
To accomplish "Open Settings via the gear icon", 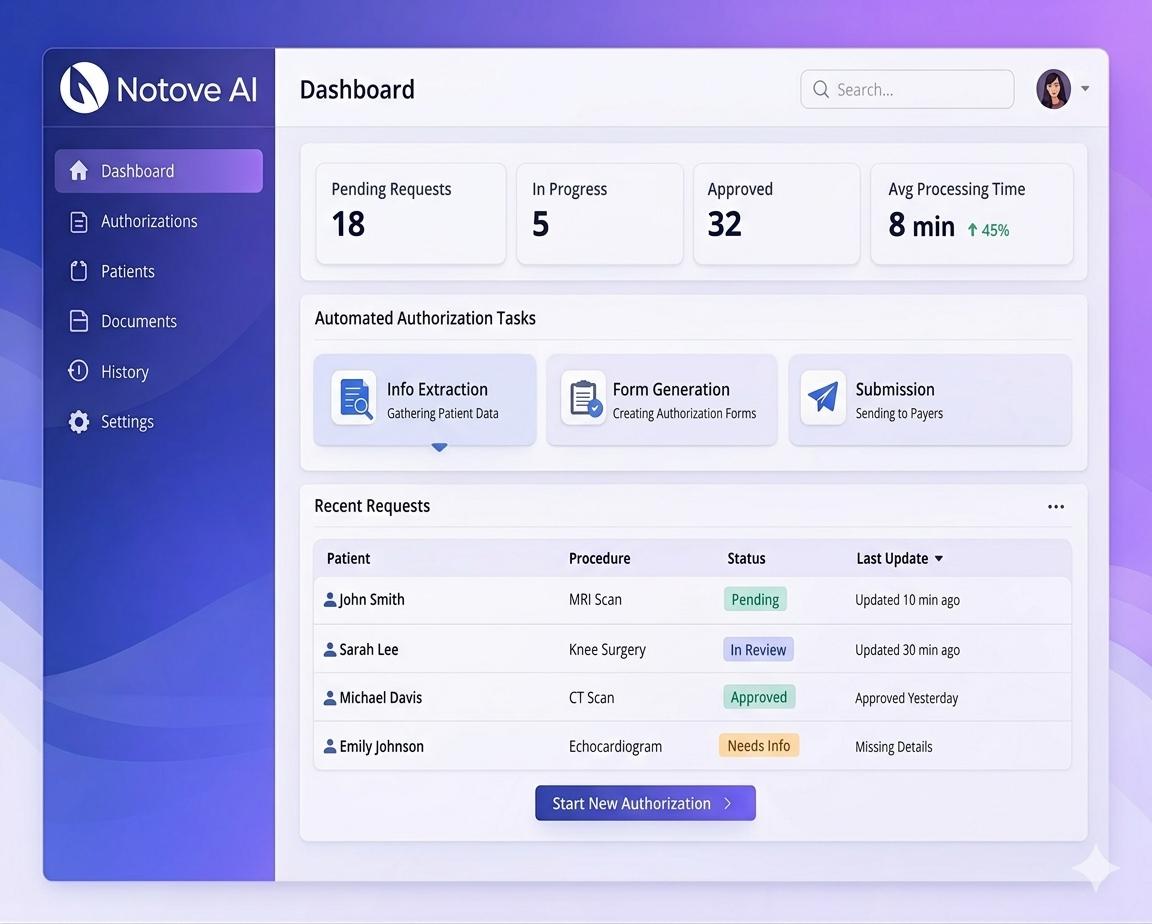I will tap(78, 421).
